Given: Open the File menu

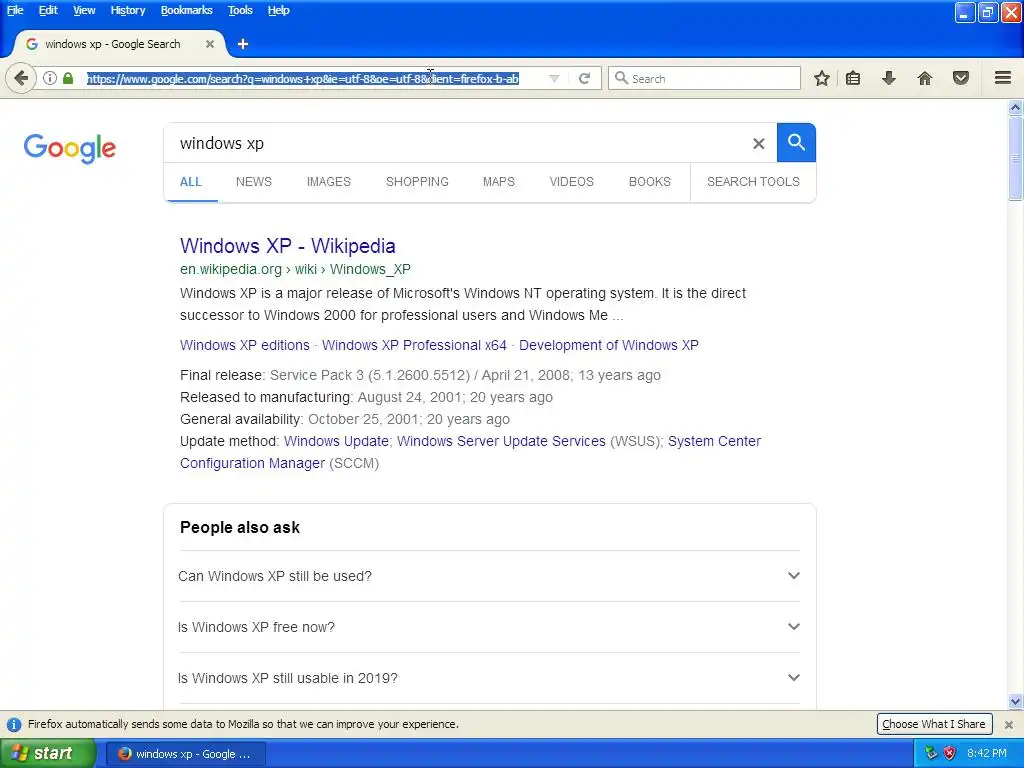Looking at the screenshot, I should point(14,10).
